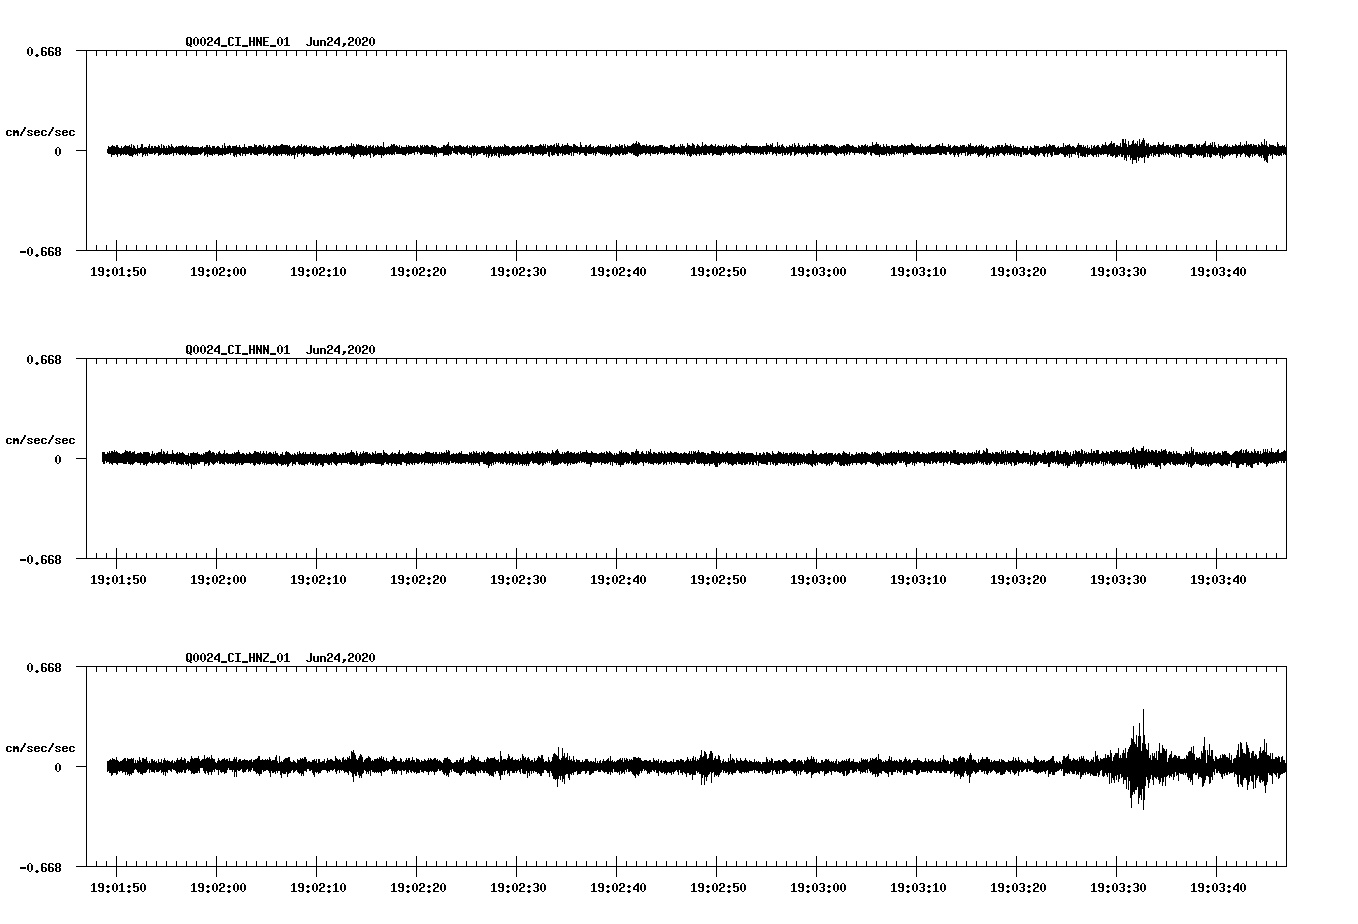The height and width of the screenshot is (924, 1358).
Task: Click the zero axis label on HNE plot
Action: tap(58, 151)
